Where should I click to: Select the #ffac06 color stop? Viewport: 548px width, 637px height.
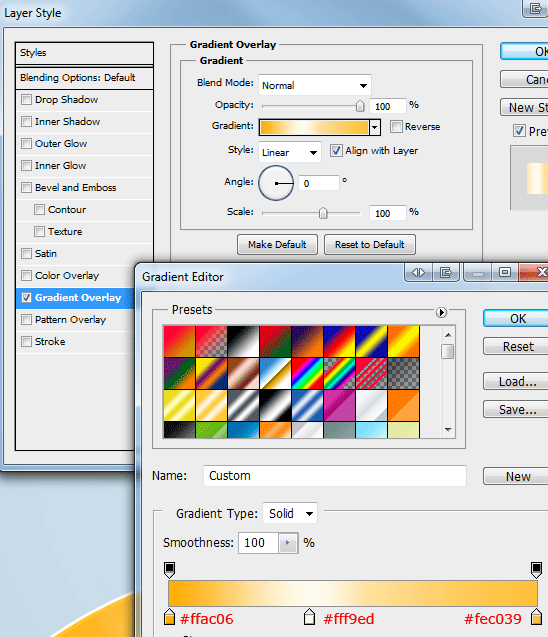click(169, 616)
